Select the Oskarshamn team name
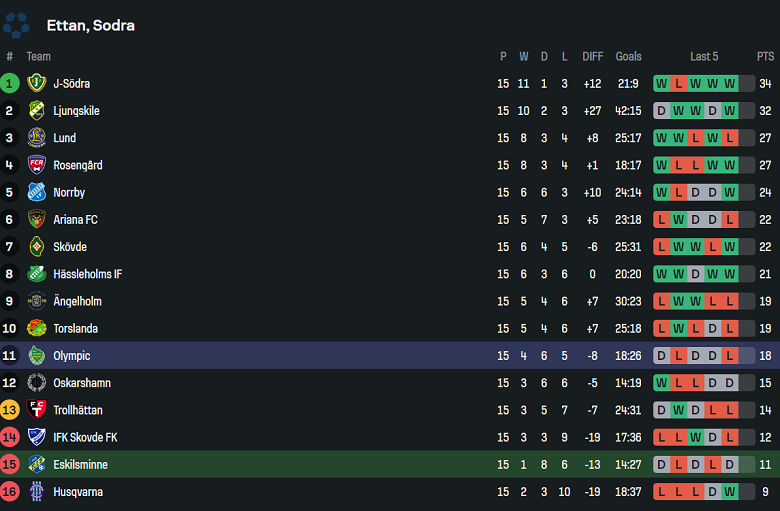This screenshot has width=780, height=511. click(x=82, y=383)
